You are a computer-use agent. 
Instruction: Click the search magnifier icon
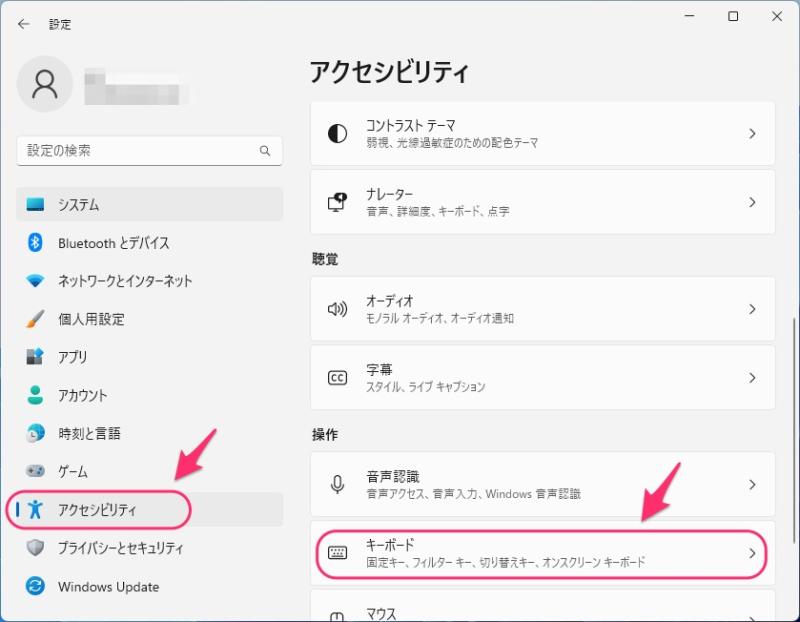(265, 151)
